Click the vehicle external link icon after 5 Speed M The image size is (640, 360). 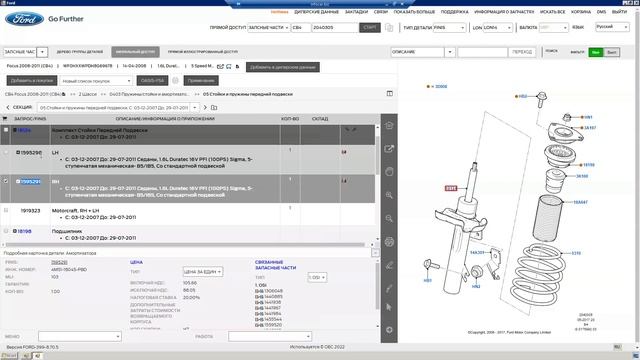(x=220, y=66)
